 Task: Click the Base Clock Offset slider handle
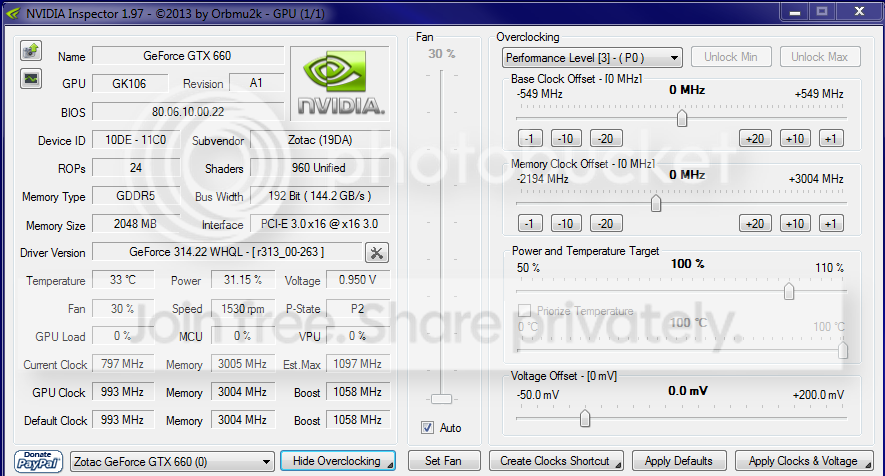[x=682, y=118]
